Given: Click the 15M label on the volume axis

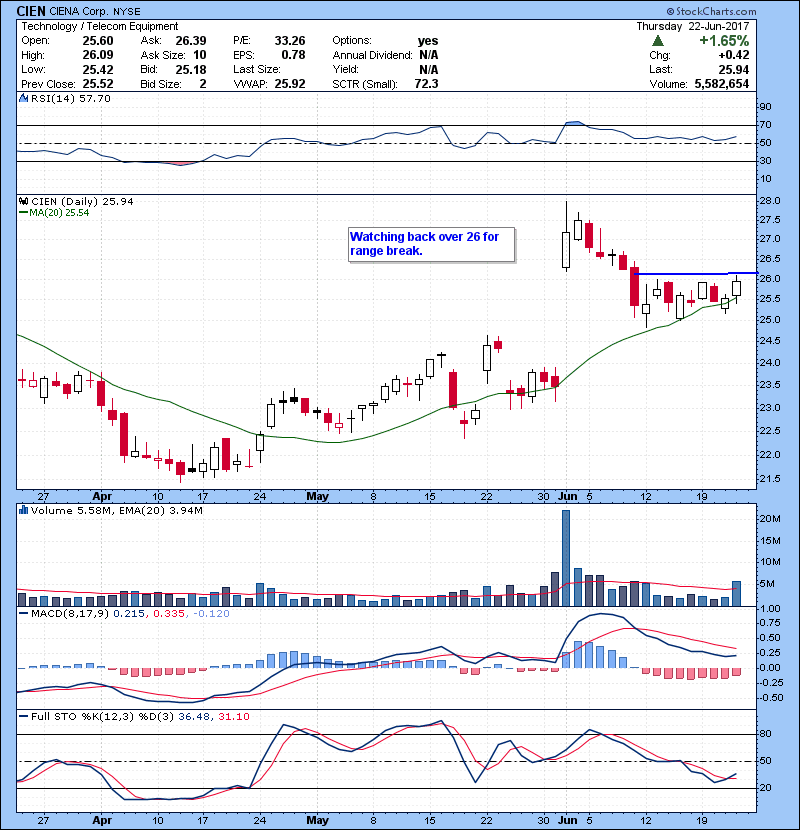Looking at the screenshot, I should tap(770, 541).
